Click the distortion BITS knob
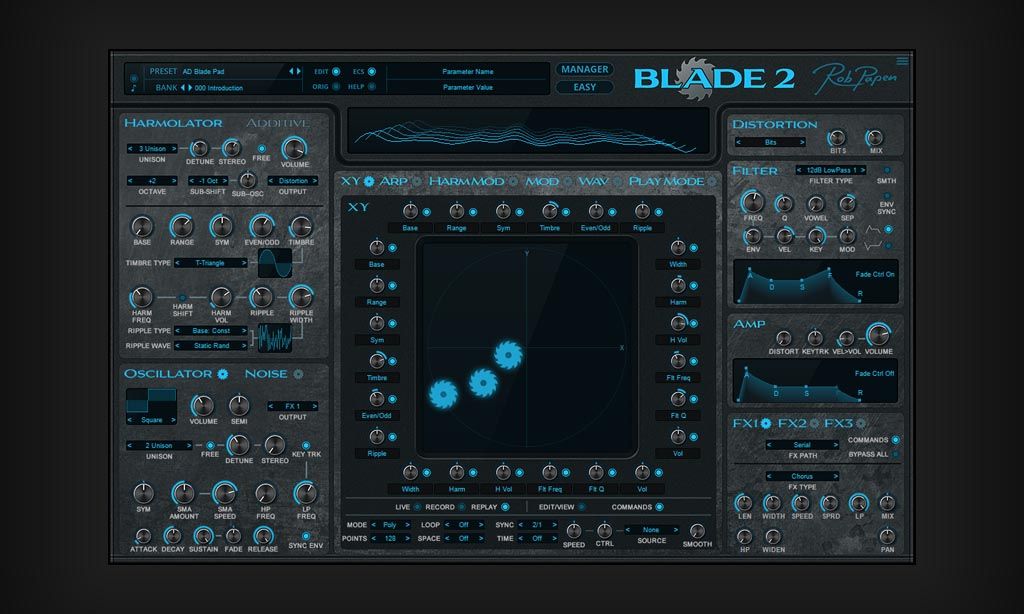 (x=837, y=138)
